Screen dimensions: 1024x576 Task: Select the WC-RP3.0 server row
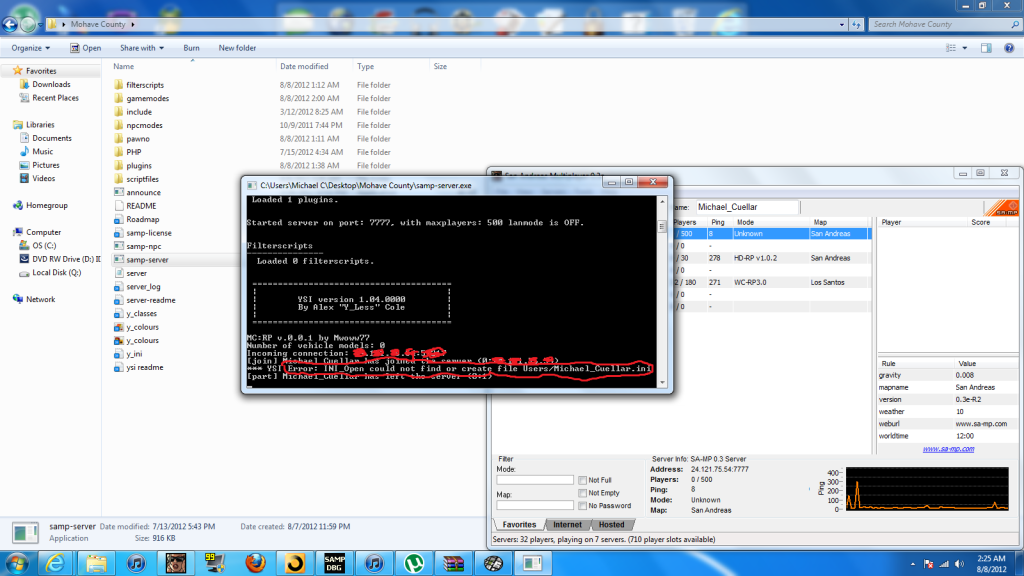click(772, 282)
